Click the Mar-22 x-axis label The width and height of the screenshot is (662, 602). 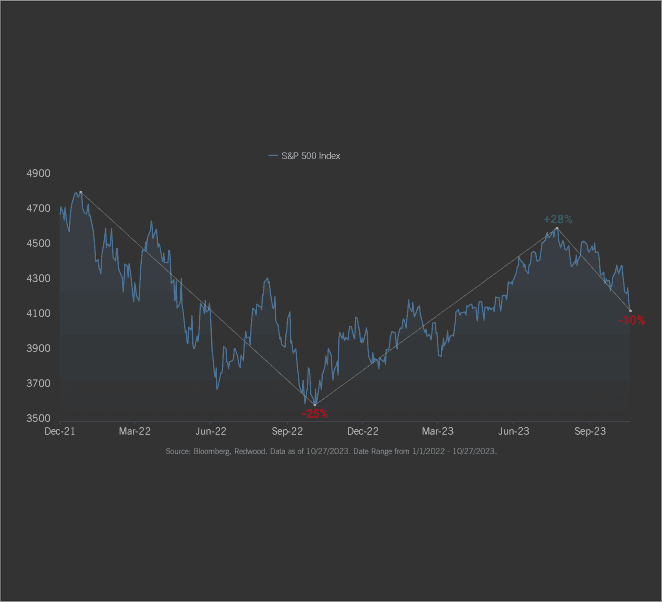pyautogui.click(x=135, y=431)
